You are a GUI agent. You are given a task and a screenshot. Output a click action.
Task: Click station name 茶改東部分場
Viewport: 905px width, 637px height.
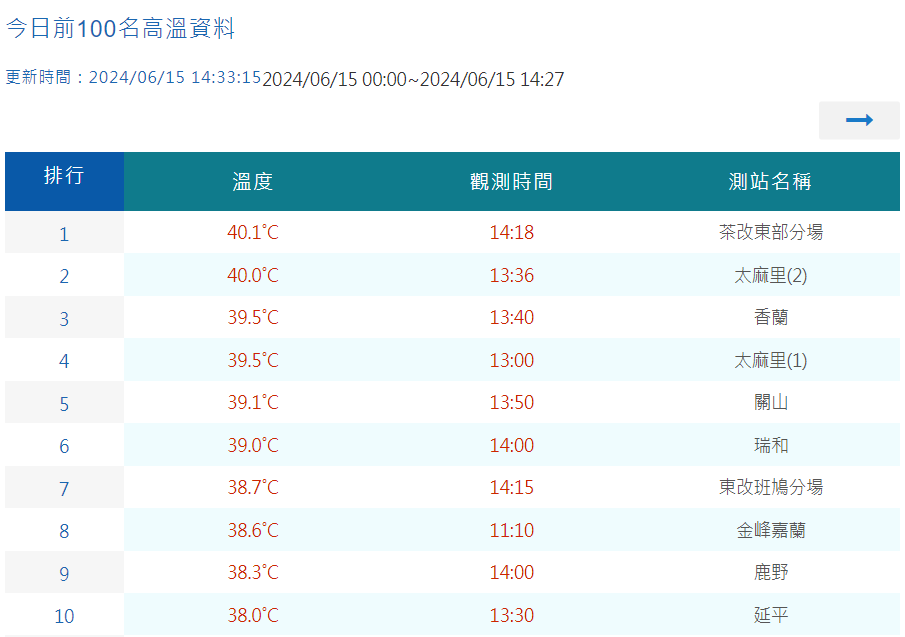point(771,232)
